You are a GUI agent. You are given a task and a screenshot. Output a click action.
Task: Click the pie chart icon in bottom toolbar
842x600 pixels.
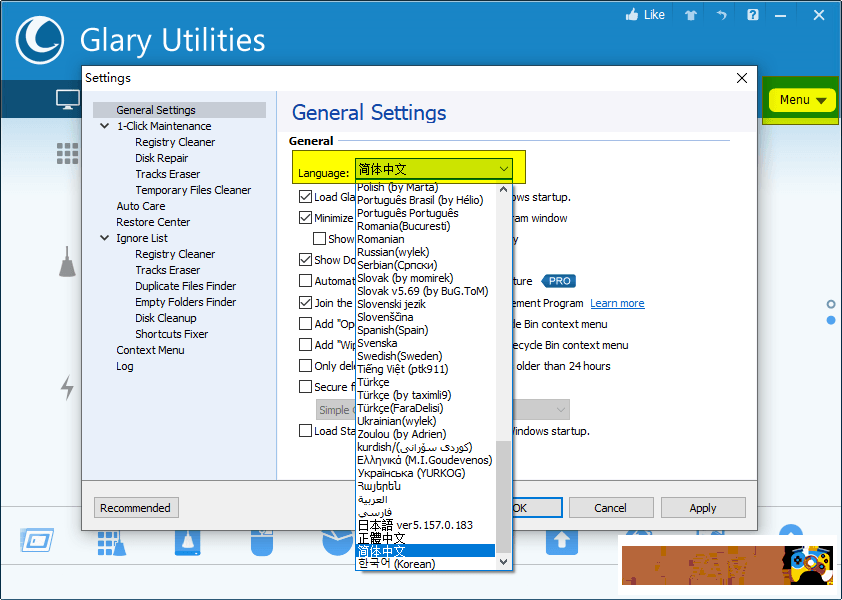click(x=338, y=543)
